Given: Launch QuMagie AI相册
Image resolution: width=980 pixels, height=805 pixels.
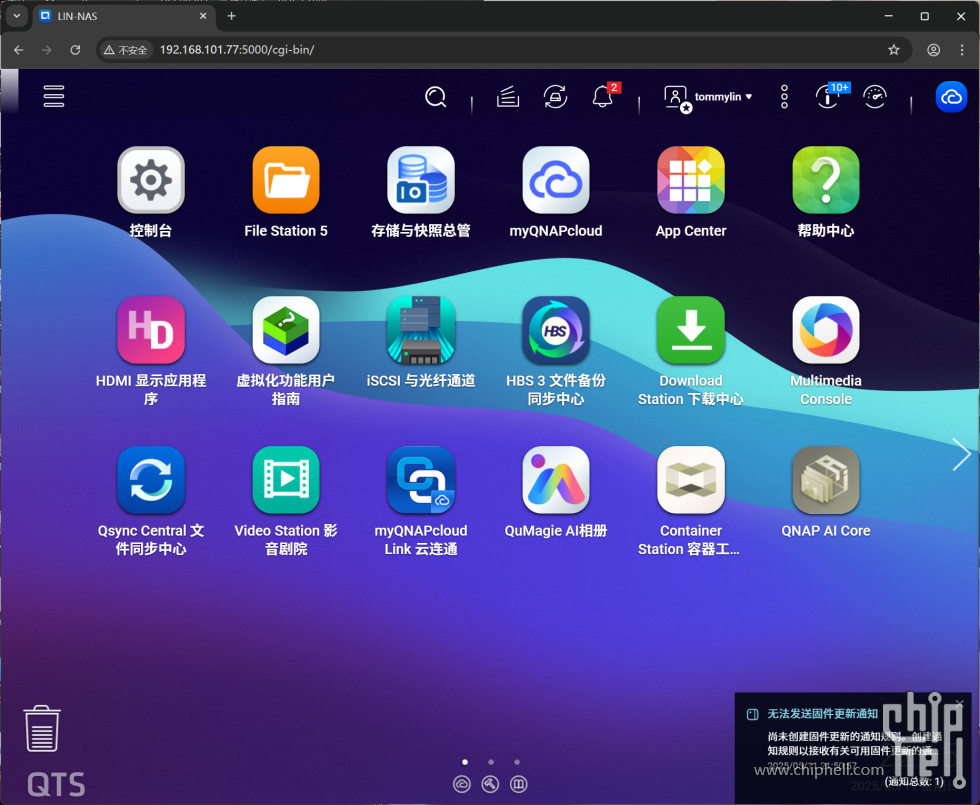Looking at the screenshot, I should 556,480.
